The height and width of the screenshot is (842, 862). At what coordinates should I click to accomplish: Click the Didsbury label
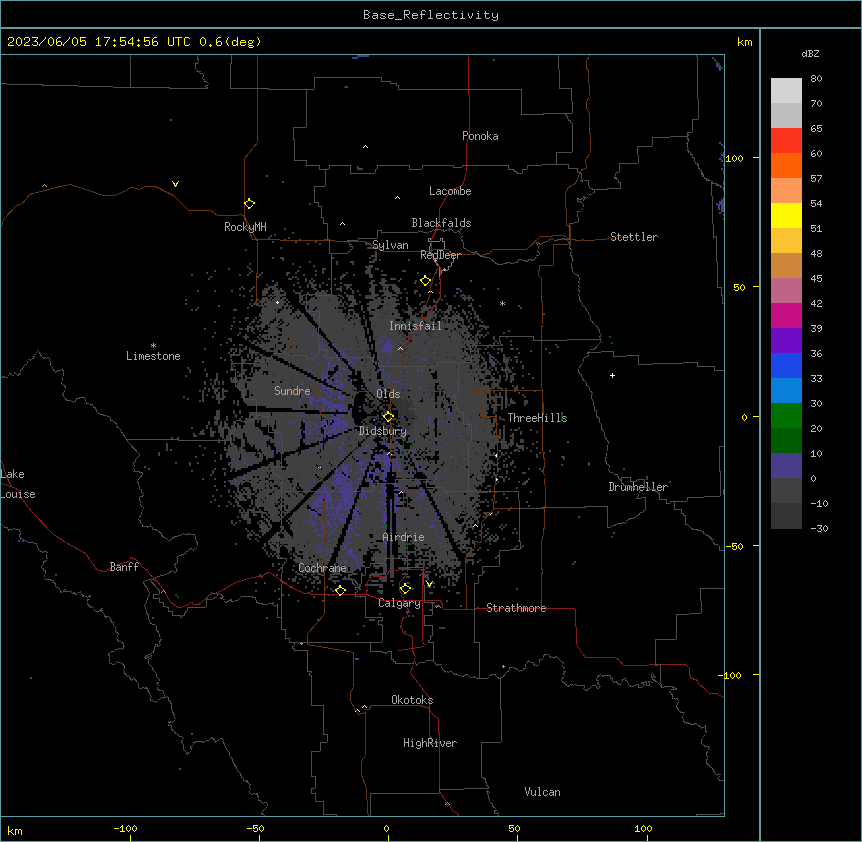tap(383, 431)
